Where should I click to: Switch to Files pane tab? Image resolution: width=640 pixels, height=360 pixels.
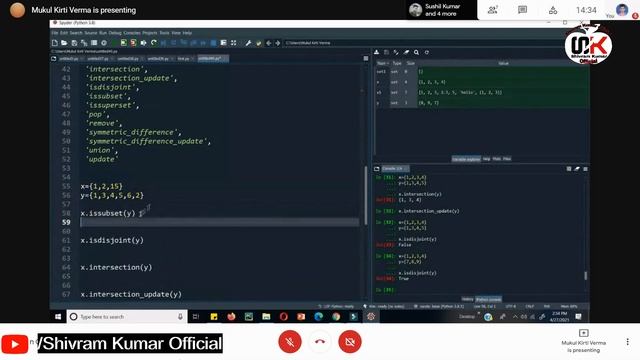[507, 159]
